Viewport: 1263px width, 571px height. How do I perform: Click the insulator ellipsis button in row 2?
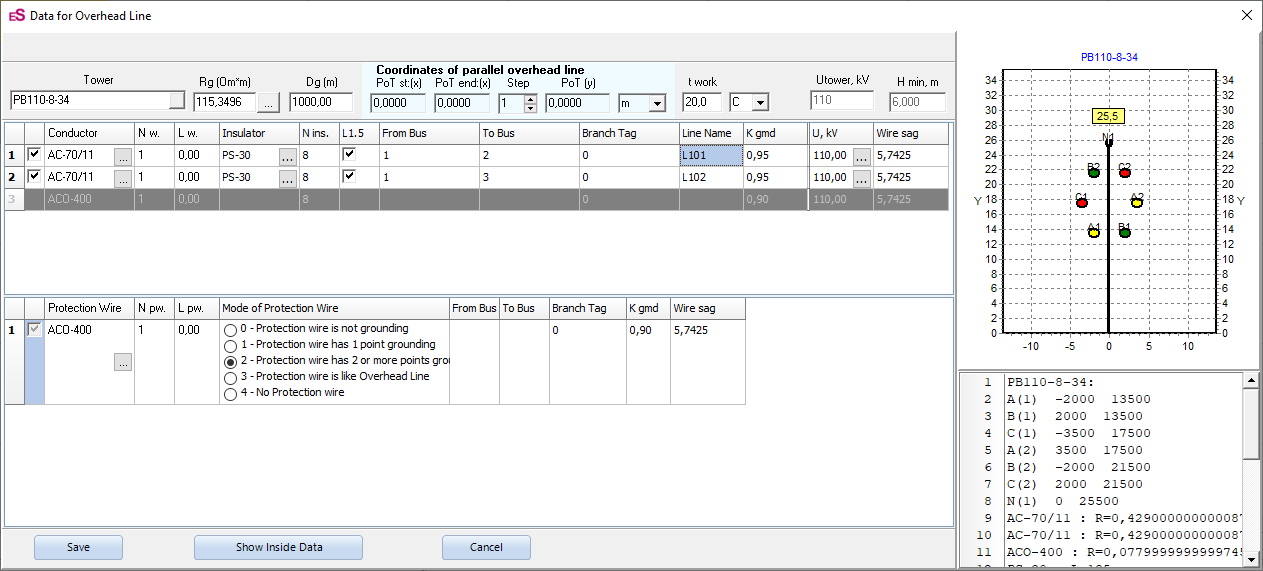(x=287, y=178)
